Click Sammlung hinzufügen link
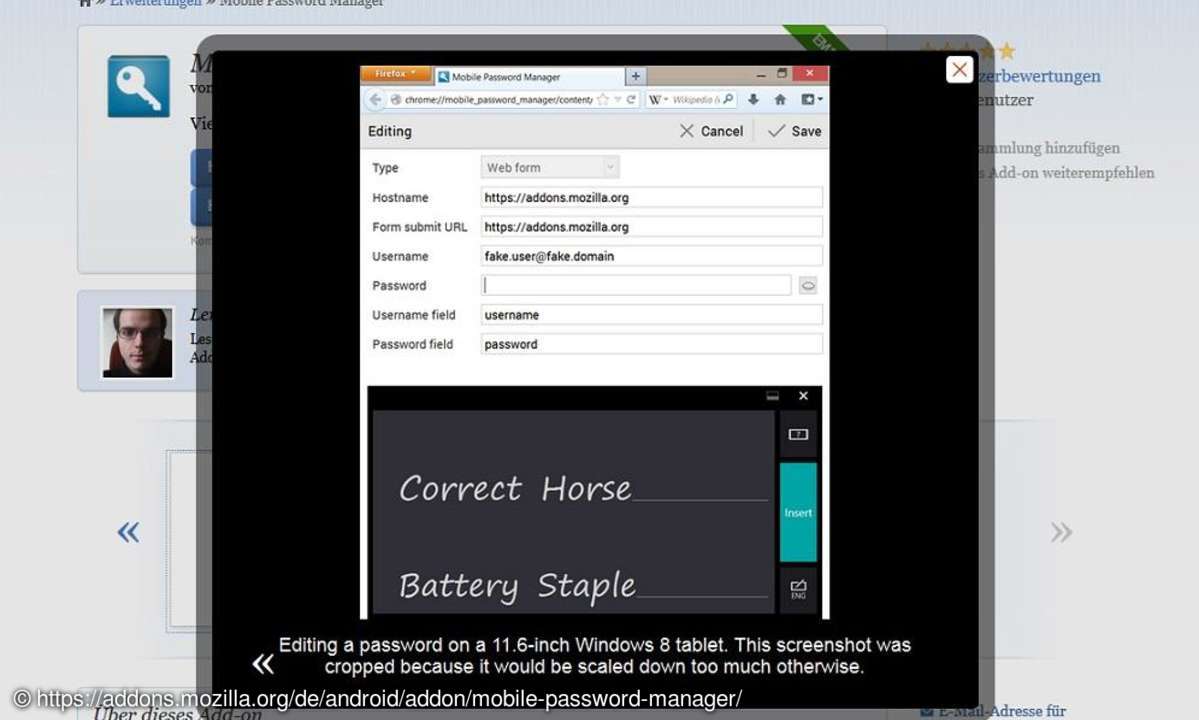Image resolution: width=1199 pixels, height=720 pixels. 1050,148
